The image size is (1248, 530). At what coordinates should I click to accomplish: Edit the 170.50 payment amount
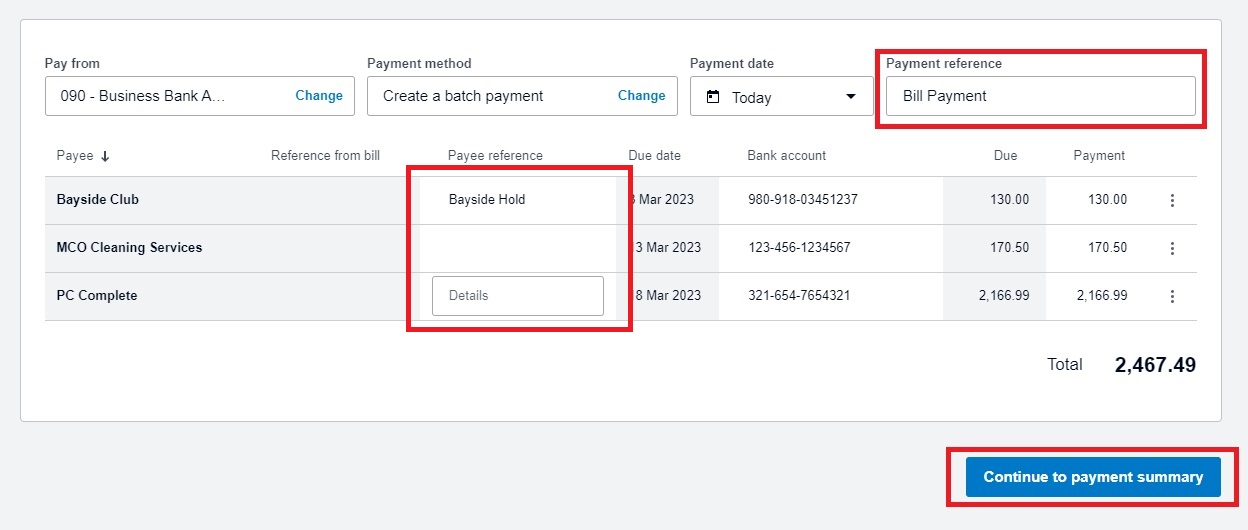click(x=1107, y=248)
